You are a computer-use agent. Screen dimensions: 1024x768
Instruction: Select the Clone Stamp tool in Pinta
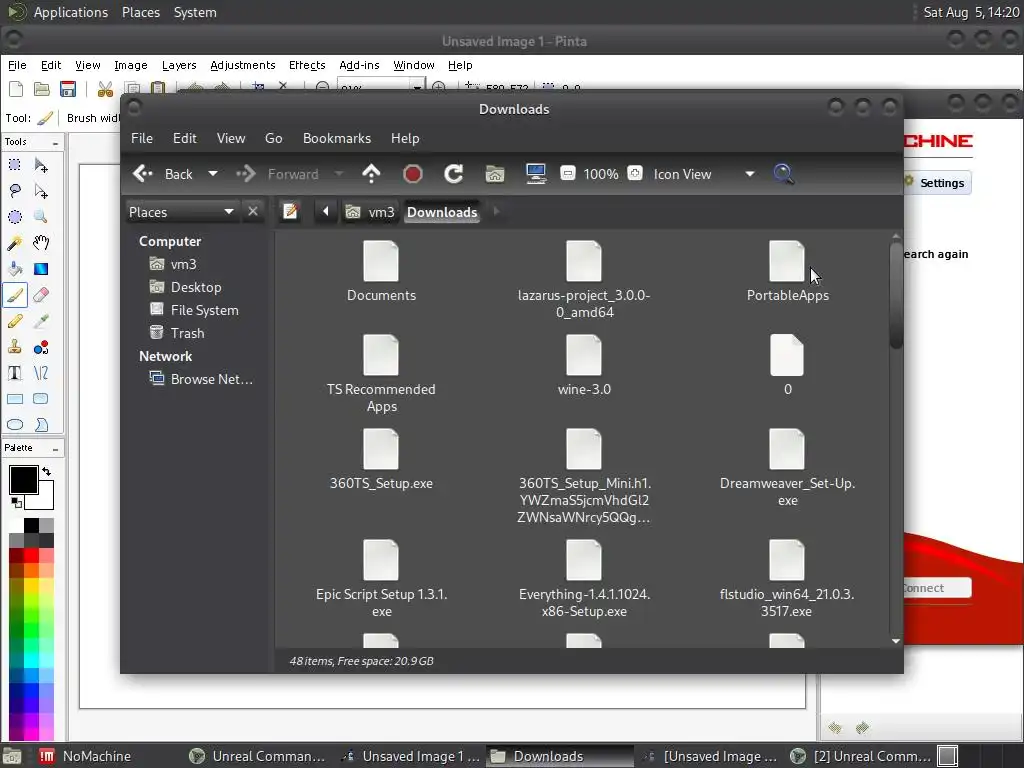click(14, 347)
